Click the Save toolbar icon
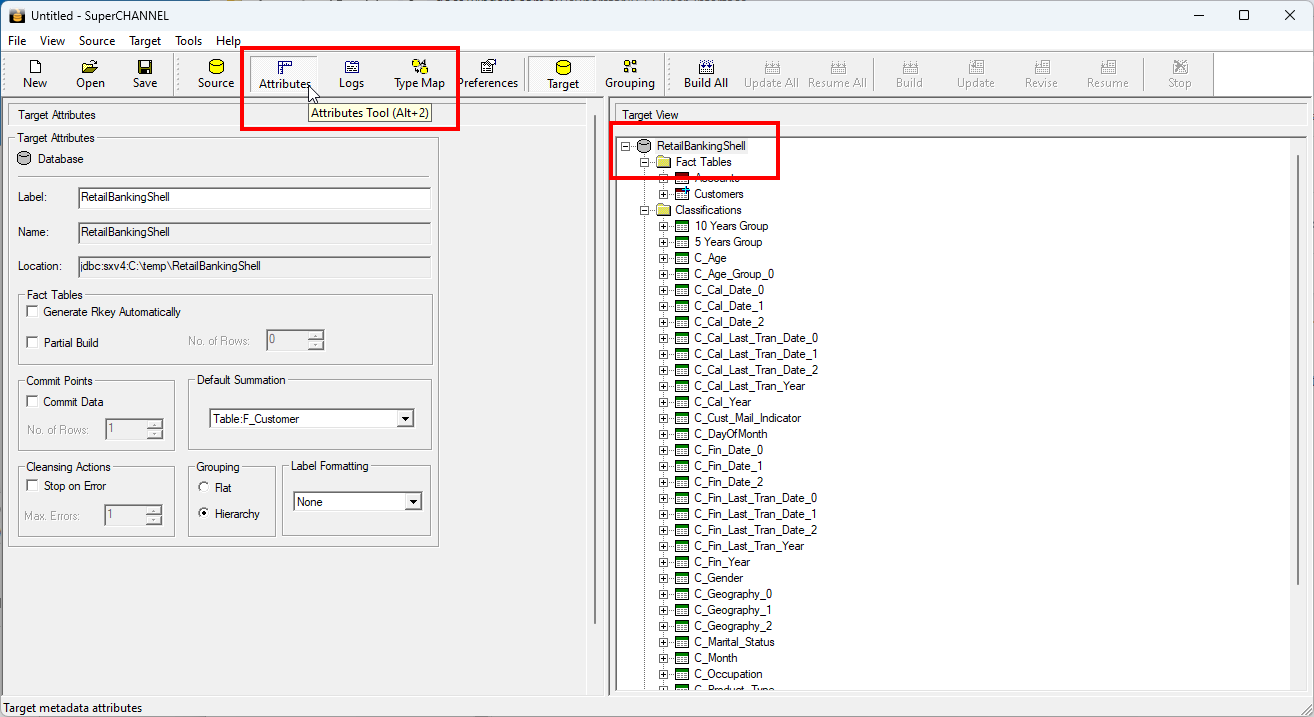The image size is (1314, 717). (145, 73)
